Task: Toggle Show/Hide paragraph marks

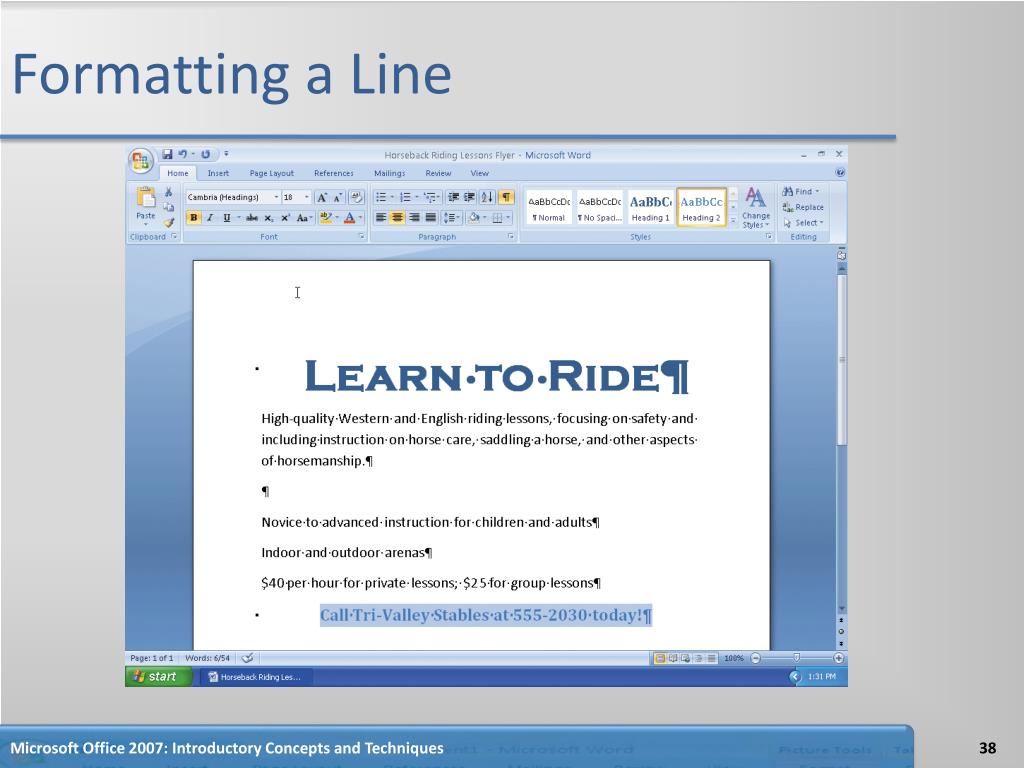Action: click(x=505, y=197)
